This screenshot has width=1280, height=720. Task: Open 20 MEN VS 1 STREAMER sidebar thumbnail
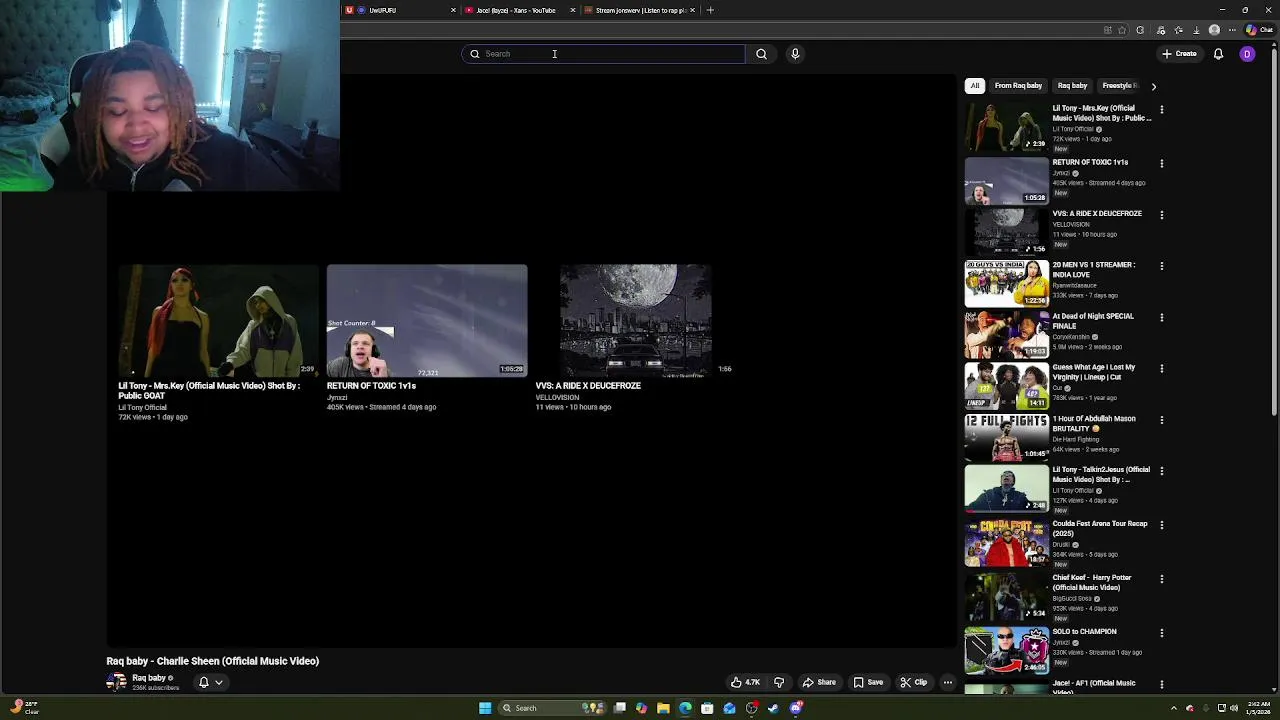(1006, 283)
